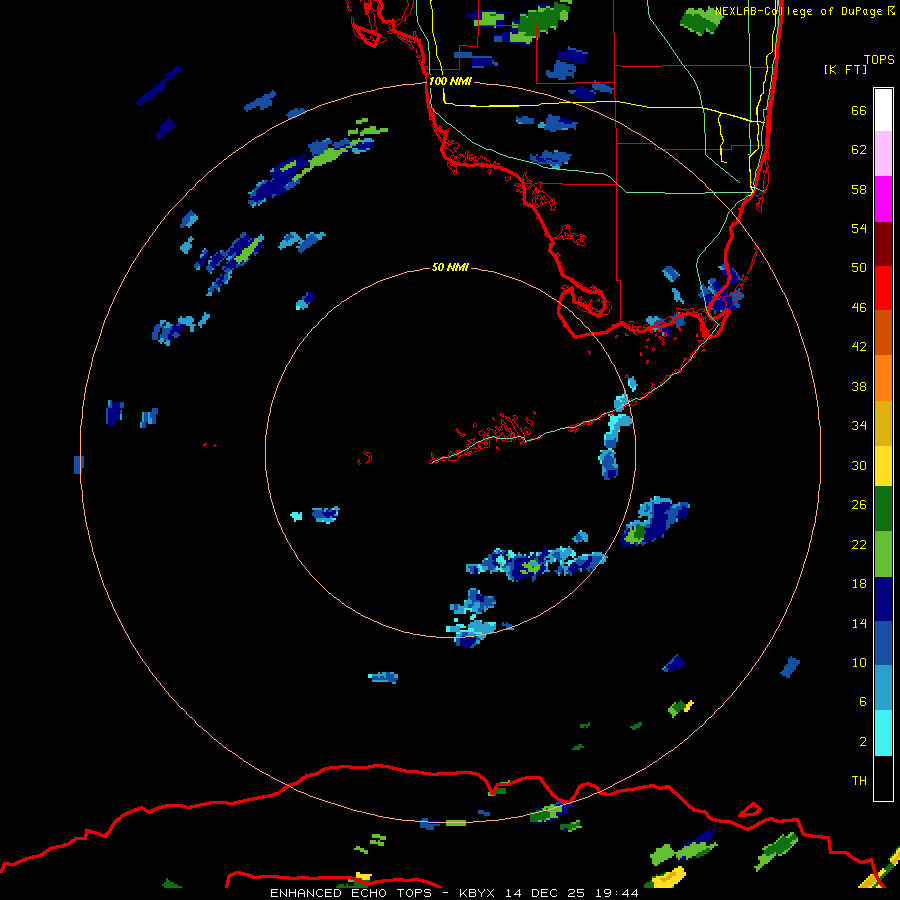
Task: Select the bright red legend swatch
Action: pyautogui.click(x=883, y=288)
